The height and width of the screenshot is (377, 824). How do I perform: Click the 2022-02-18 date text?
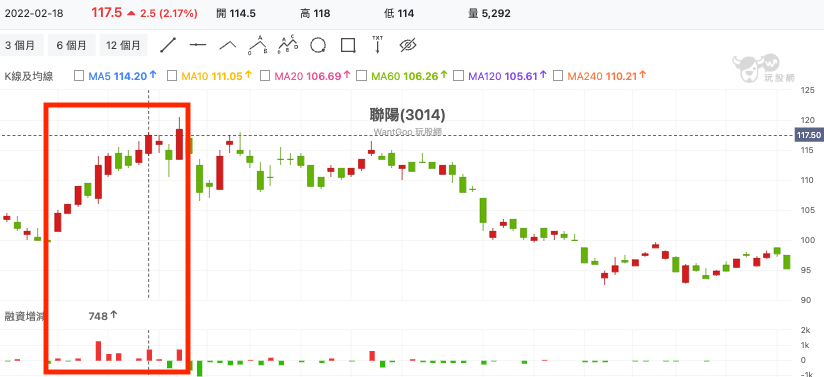click(x=34, y=14)
